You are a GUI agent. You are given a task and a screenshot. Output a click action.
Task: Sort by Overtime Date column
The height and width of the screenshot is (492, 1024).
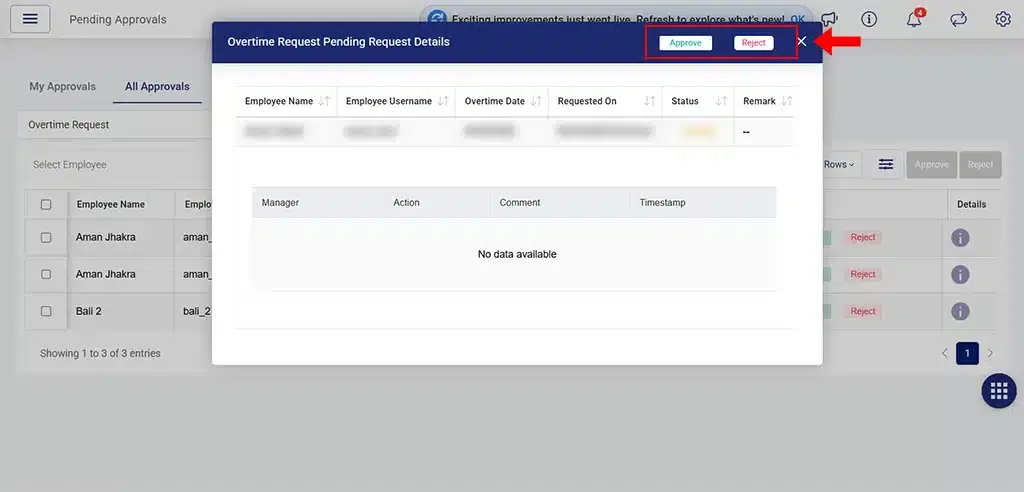tap(536, 101)
